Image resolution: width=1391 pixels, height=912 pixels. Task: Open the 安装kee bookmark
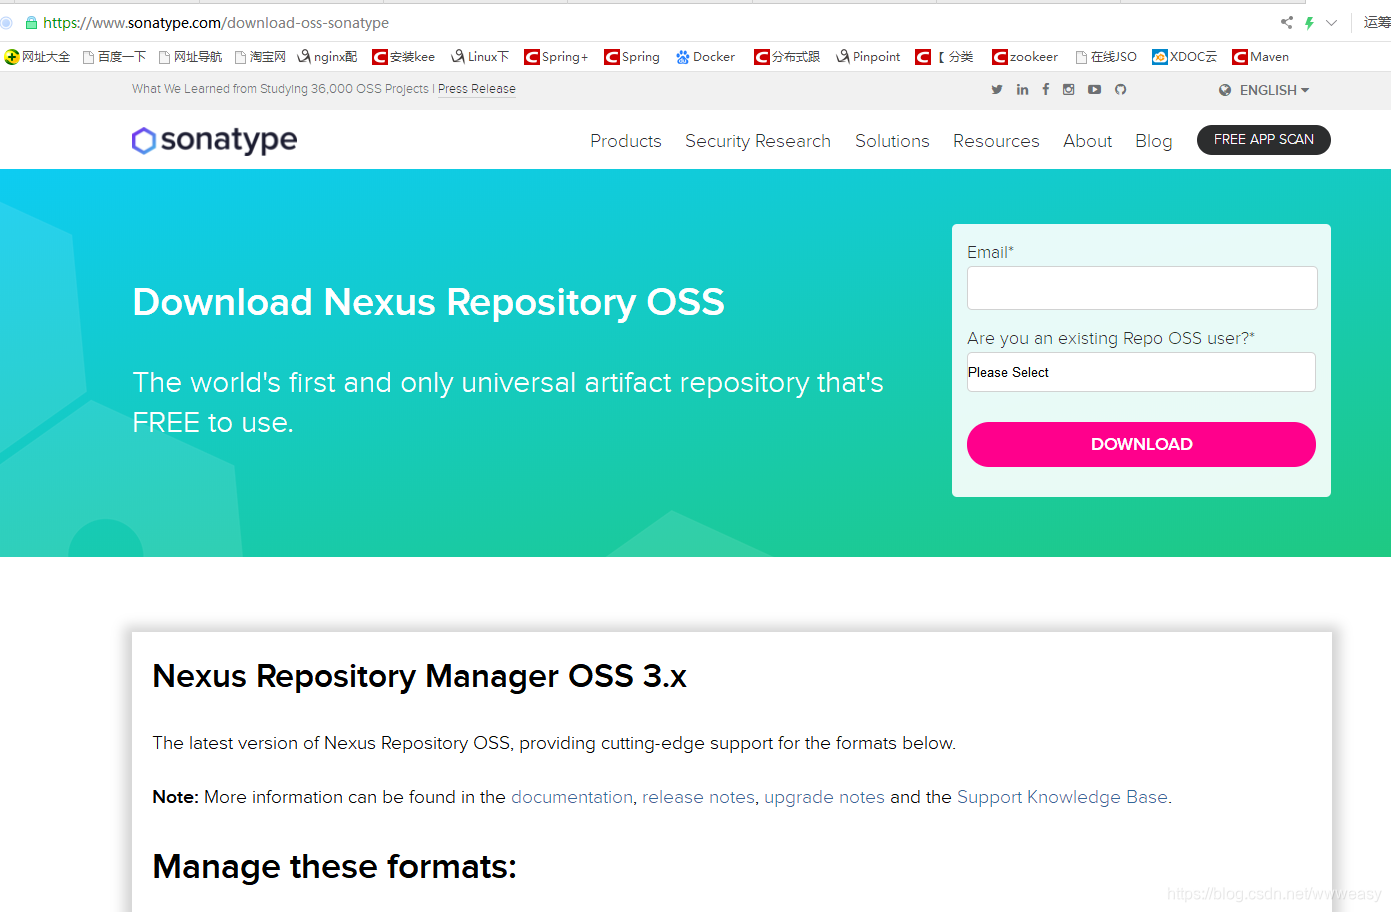[x=403, y=57]
